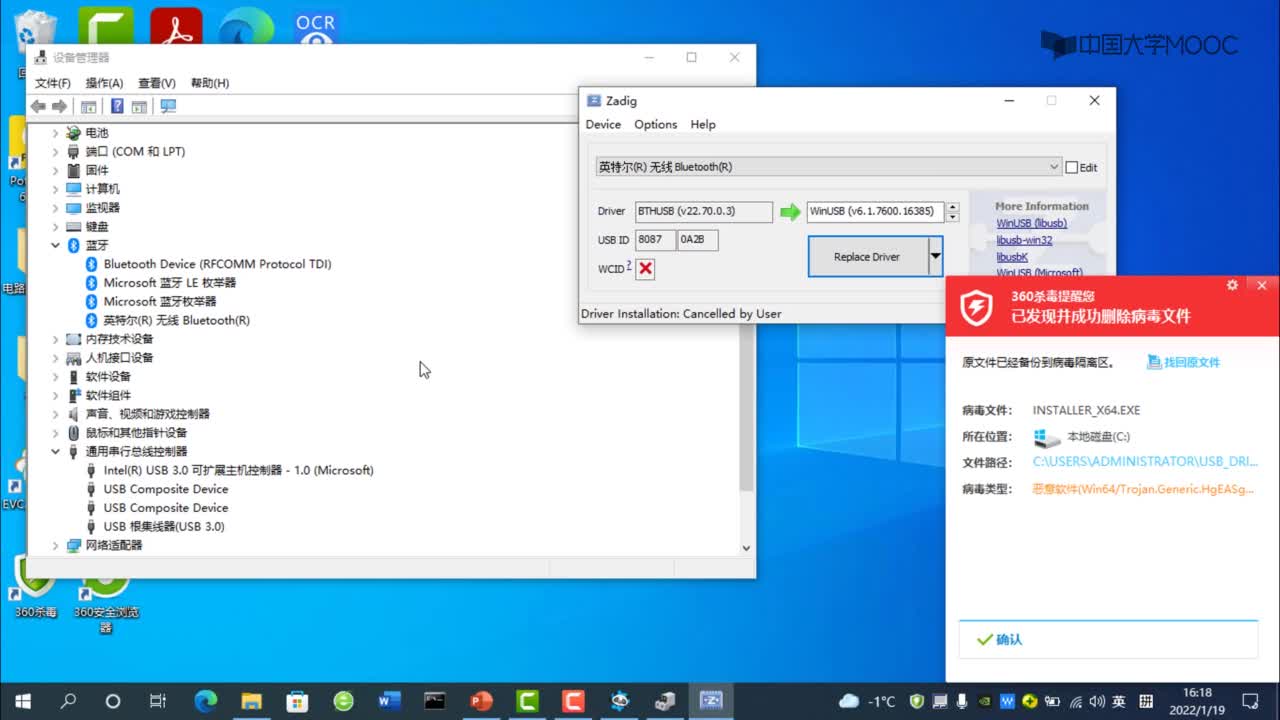Click the Microsoft Edge icon on the taskbar

(206, 700)
